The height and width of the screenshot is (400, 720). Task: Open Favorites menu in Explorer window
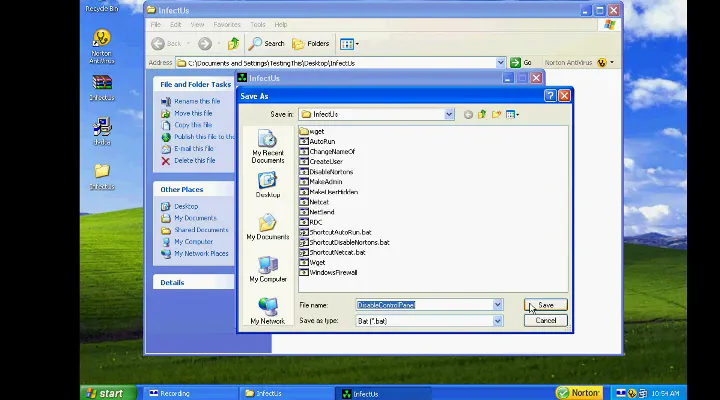[x=227, y=25]
